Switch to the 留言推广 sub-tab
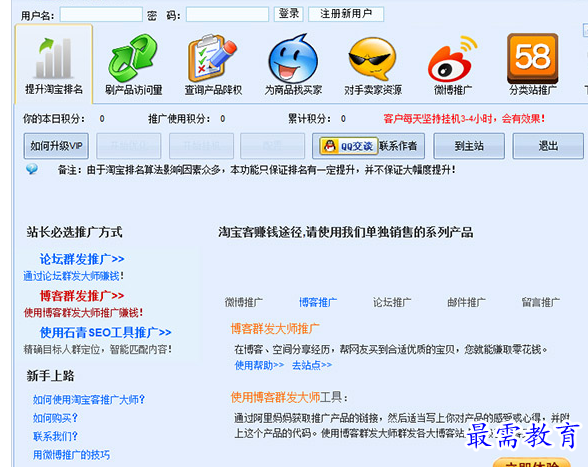This screenshot has width=588, height=467. 540,302
